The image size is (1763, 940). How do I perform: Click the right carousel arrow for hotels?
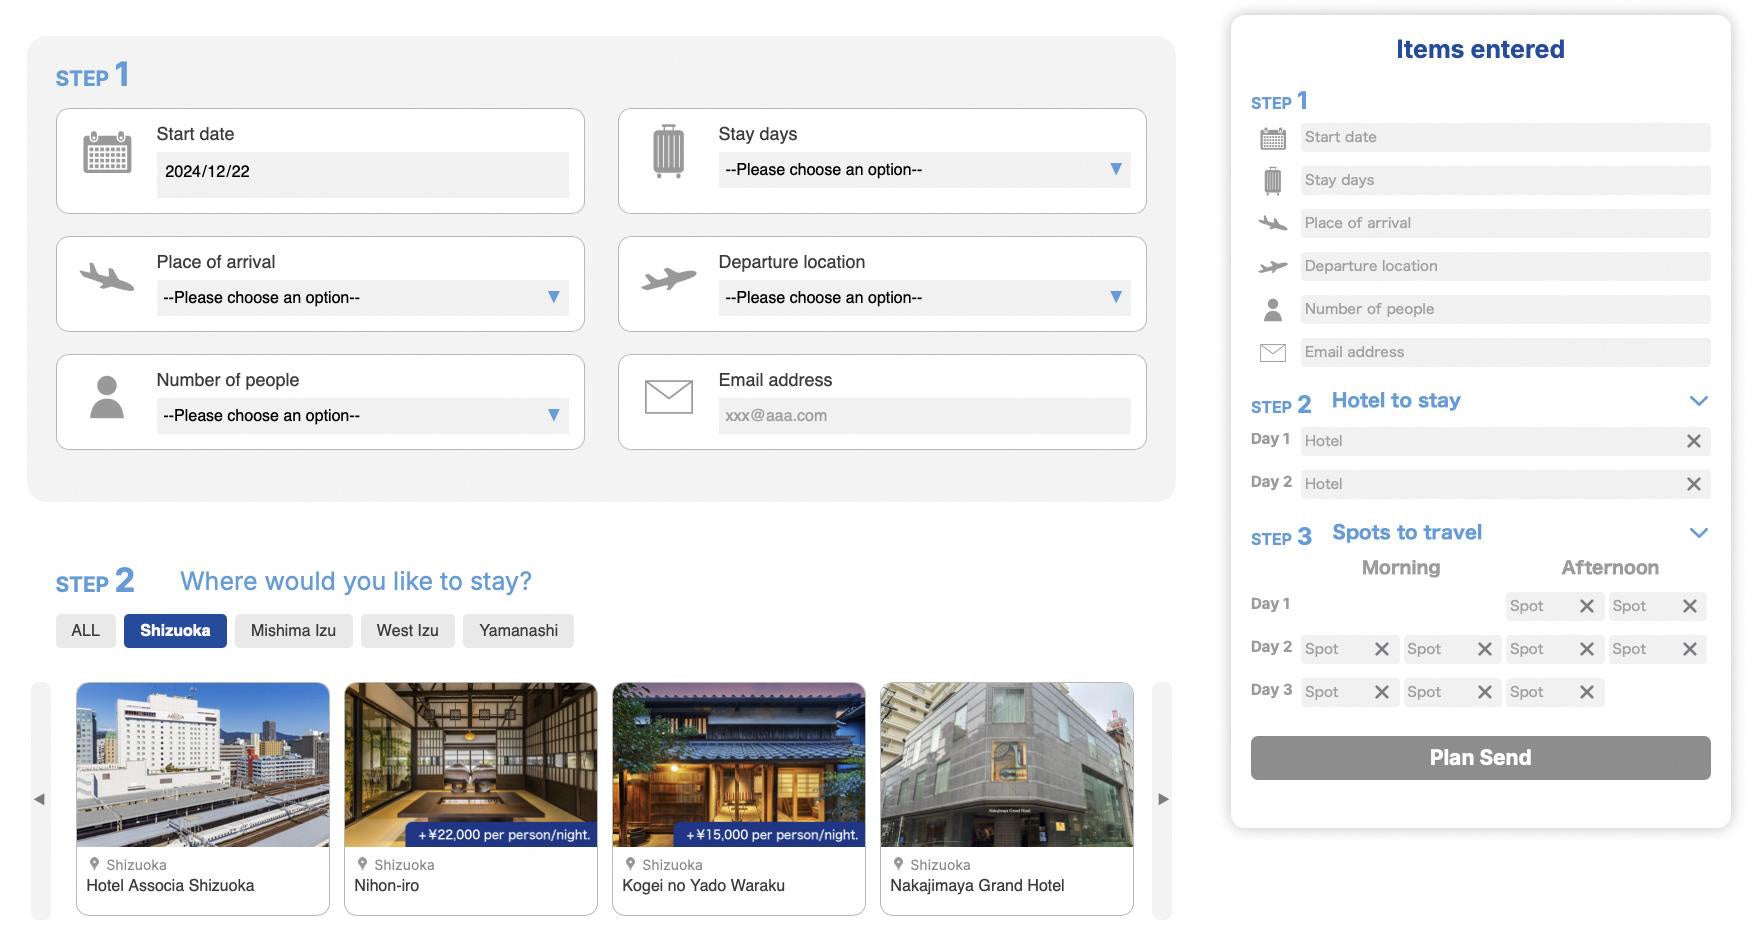(1162, 800)
